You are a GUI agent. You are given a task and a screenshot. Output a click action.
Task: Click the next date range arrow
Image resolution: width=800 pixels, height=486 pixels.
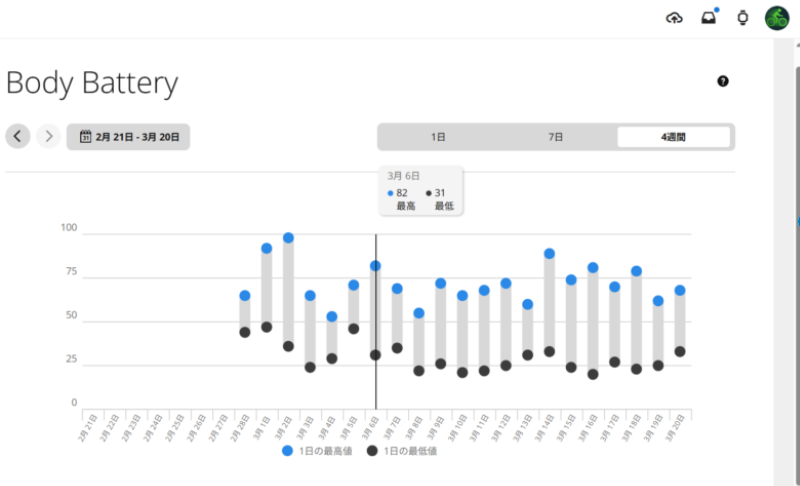coord(48,136)
